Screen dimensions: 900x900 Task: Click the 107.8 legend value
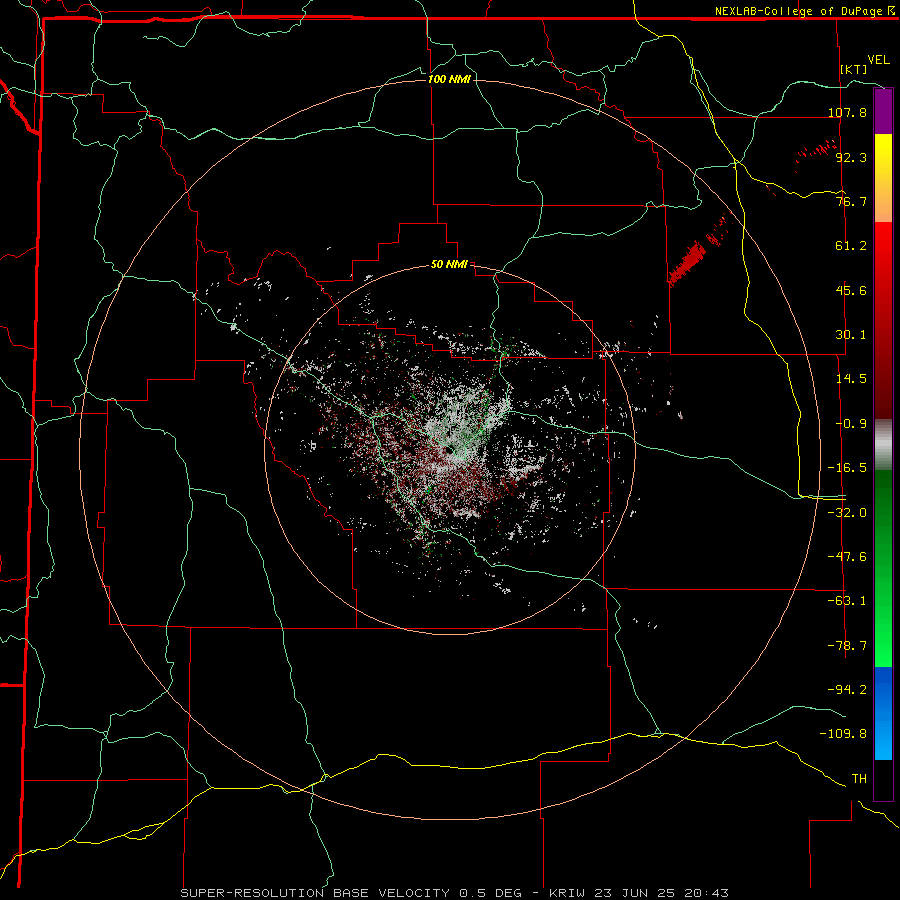847,112
